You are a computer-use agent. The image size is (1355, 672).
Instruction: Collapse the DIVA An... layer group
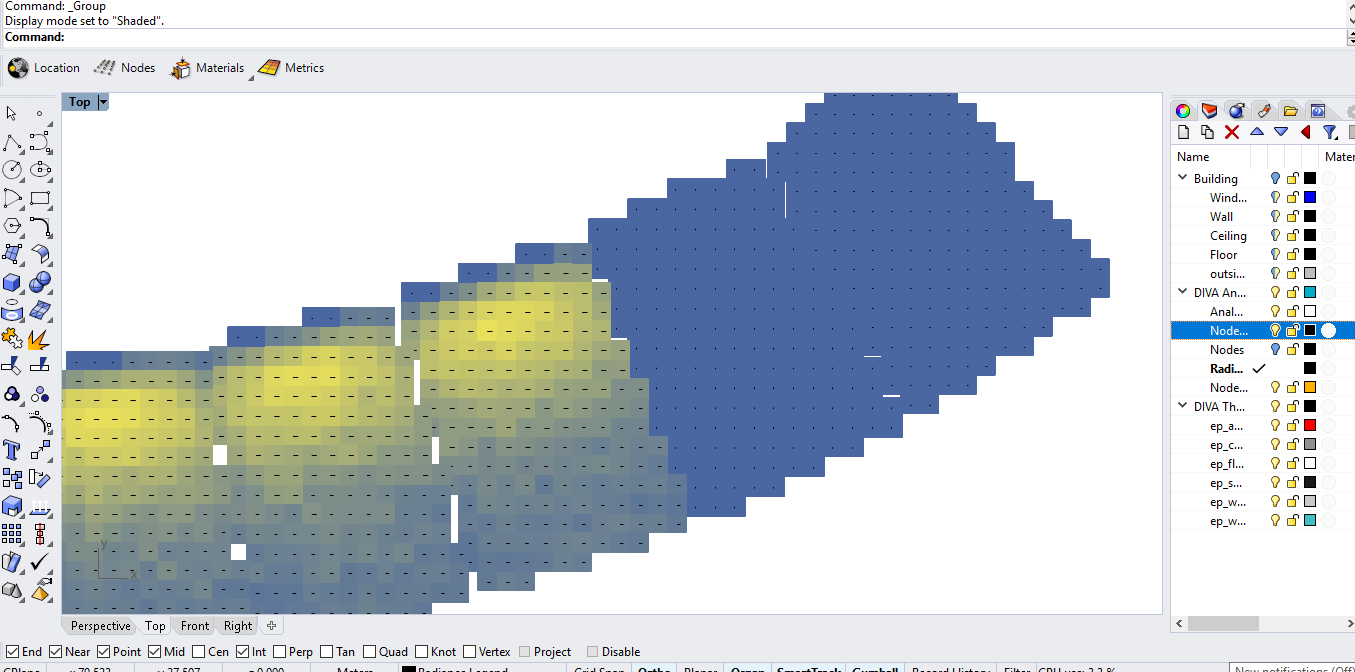(1183, 292)
